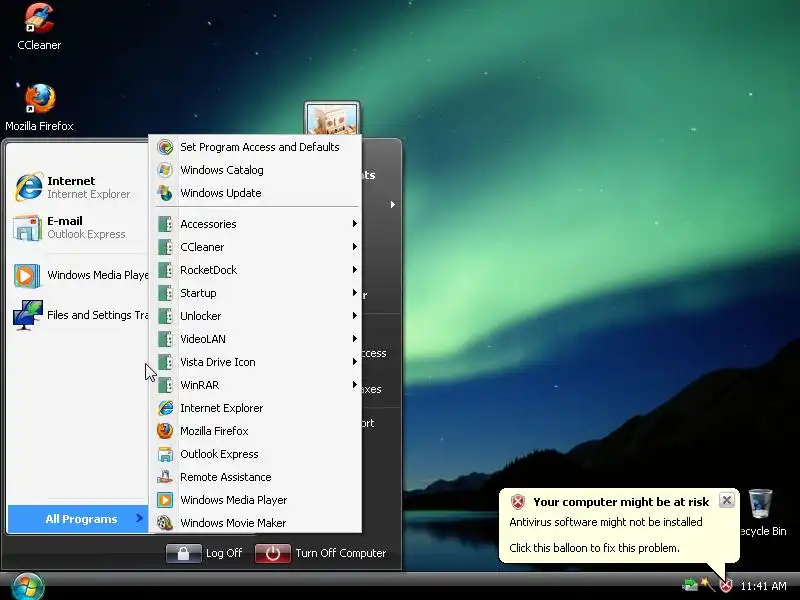This screenshot has height=600, width=800.
Task: Select Set Program Access and Defaults entry
Action: point(257,147)
